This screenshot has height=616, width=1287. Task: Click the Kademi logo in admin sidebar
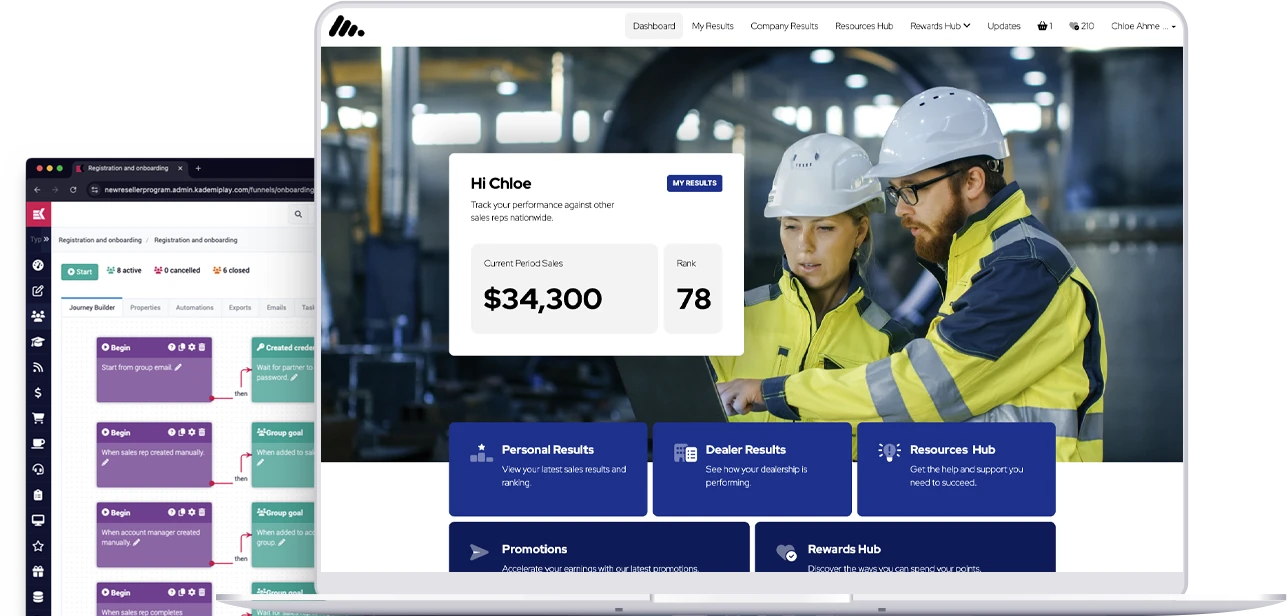point(38,214)
